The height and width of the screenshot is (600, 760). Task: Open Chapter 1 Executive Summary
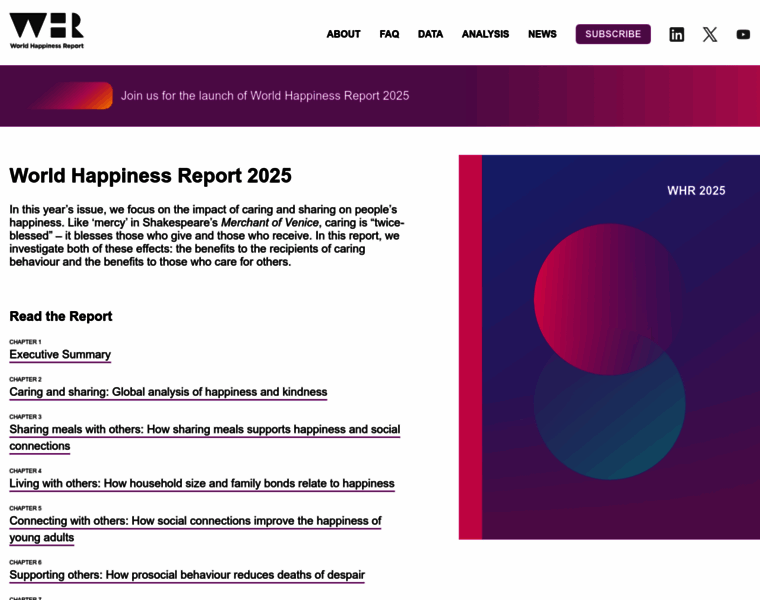click(x=60, y=354)
